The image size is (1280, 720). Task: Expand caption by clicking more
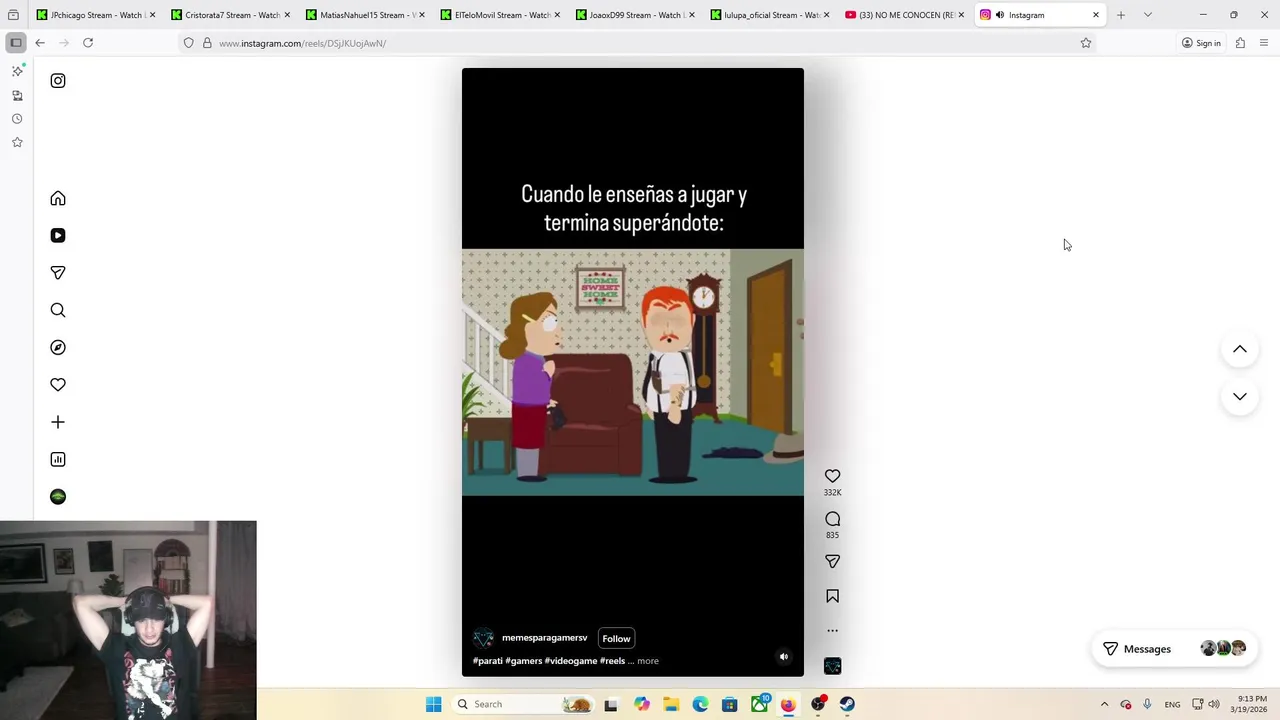(648, 661)
